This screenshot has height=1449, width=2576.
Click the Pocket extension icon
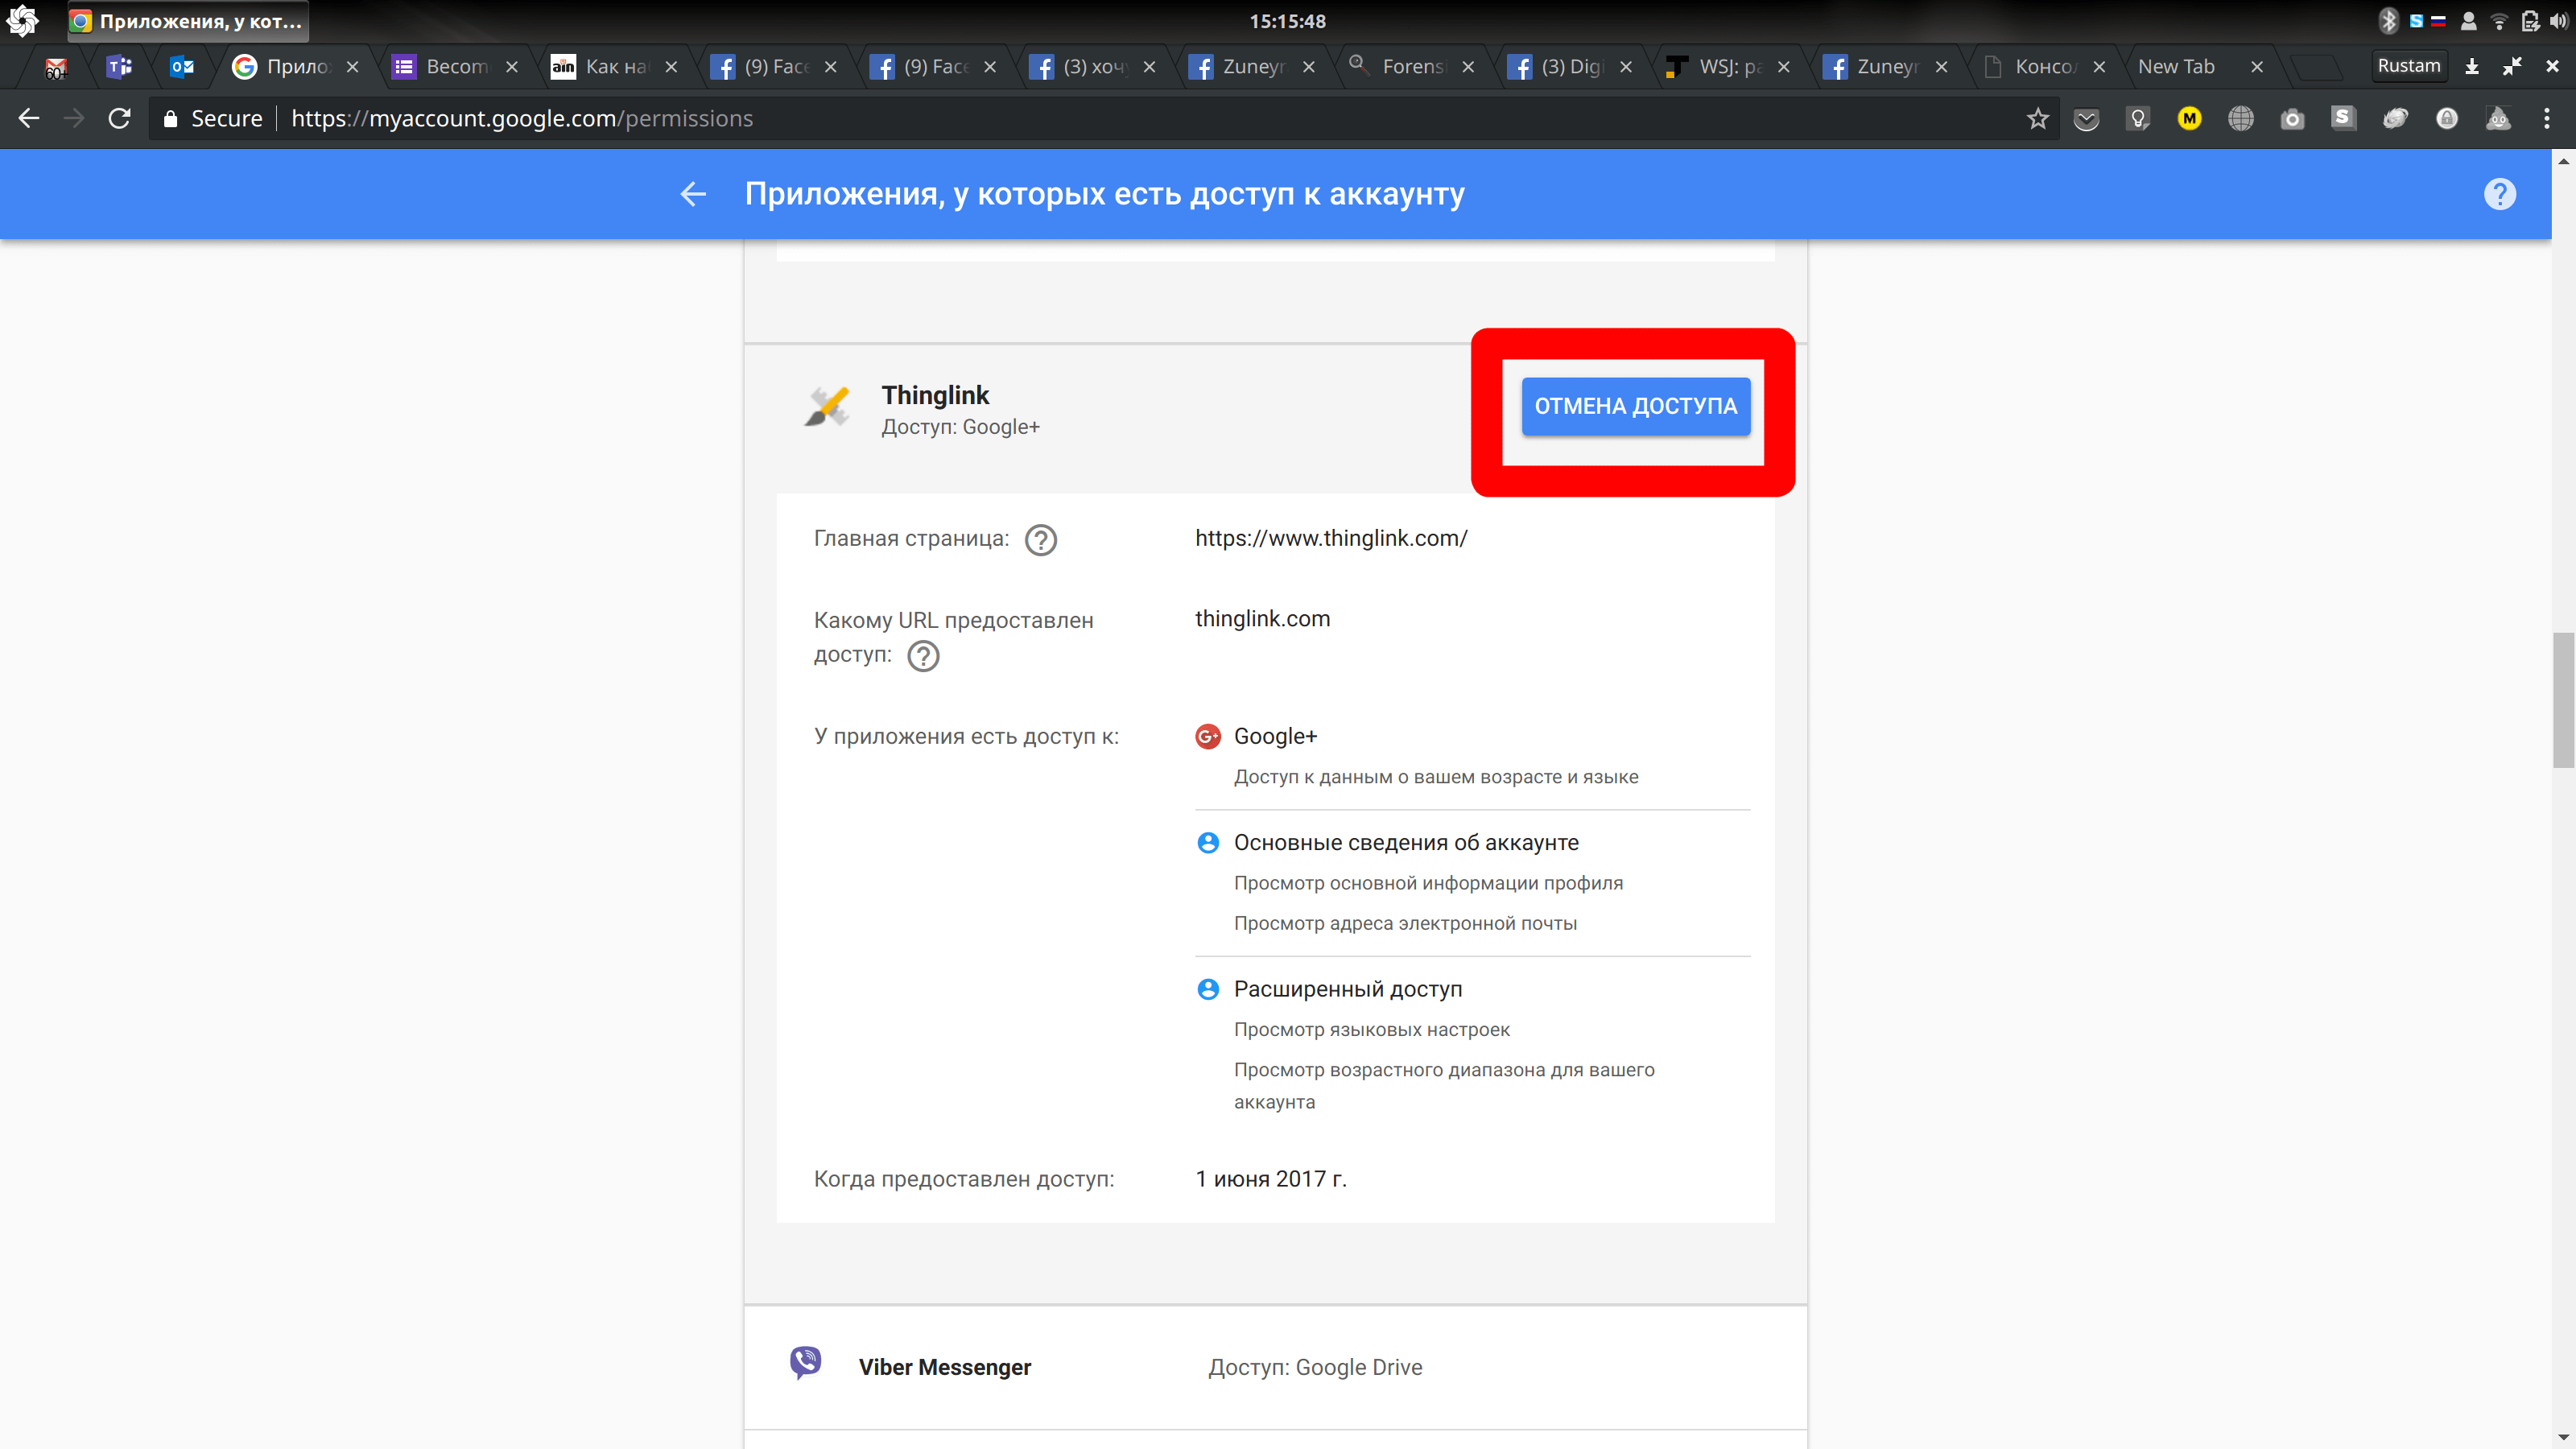tap(2086, 119)
